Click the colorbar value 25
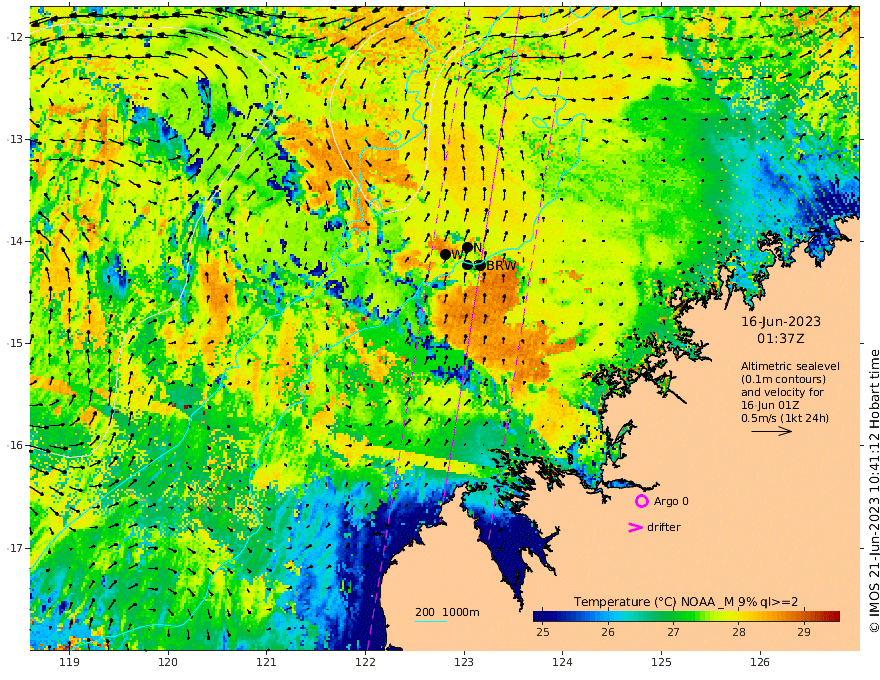 click(x=543, y=632)
